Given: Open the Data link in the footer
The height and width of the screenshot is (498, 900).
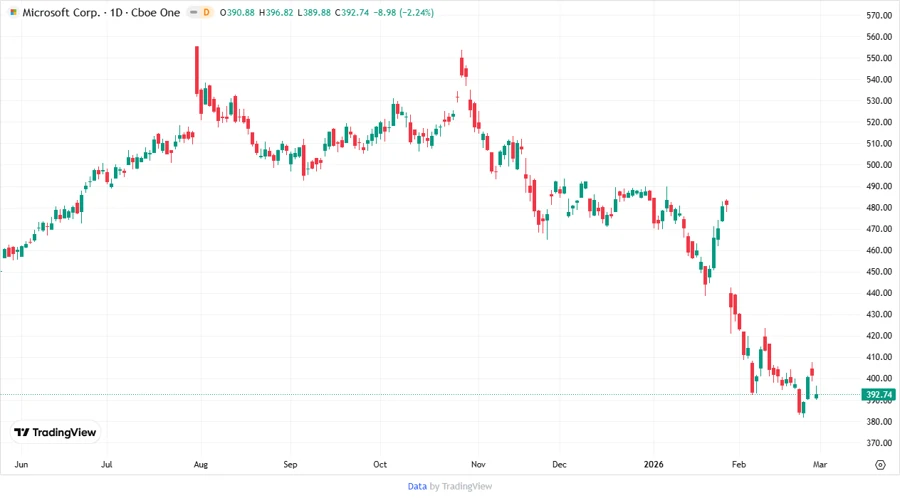Looking at the screenshot, I should click(417, 486).
